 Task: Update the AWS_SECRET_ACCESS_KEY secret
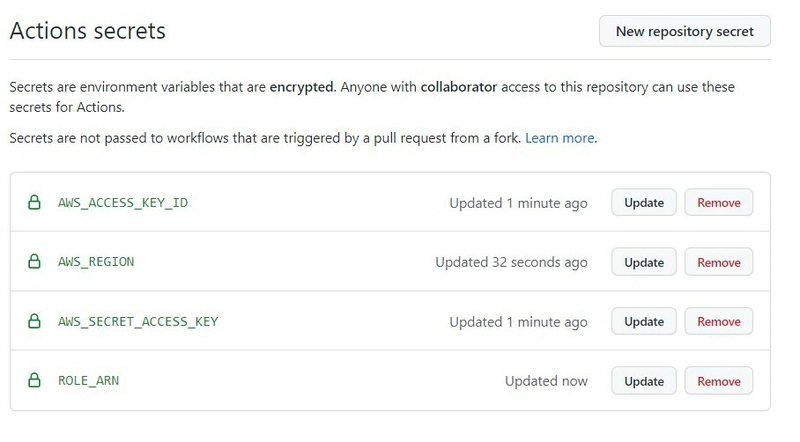point(644,322)
